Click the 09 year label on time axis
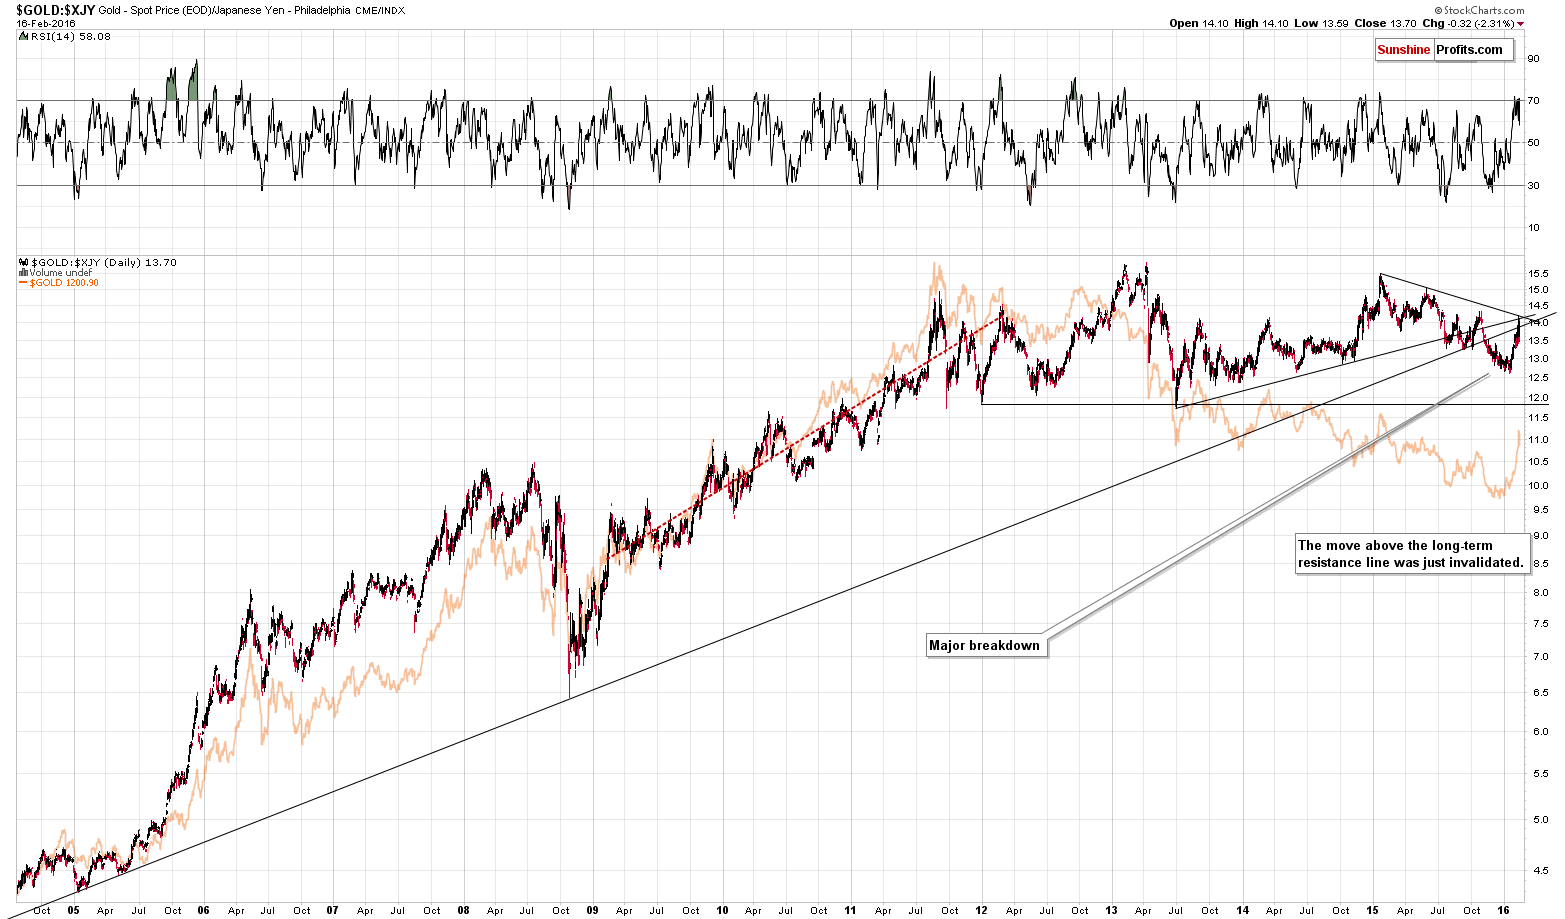The height and width of the screenshot is (919, 1565). point(593,911)
